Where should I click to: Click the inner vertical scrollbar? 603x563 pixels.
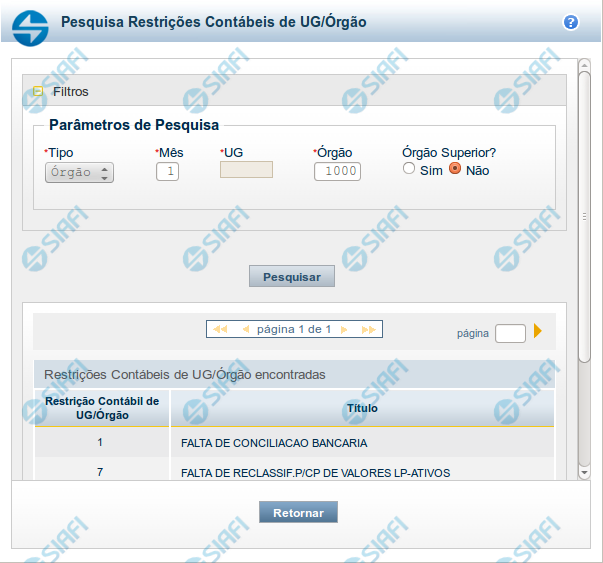(584, 215)
